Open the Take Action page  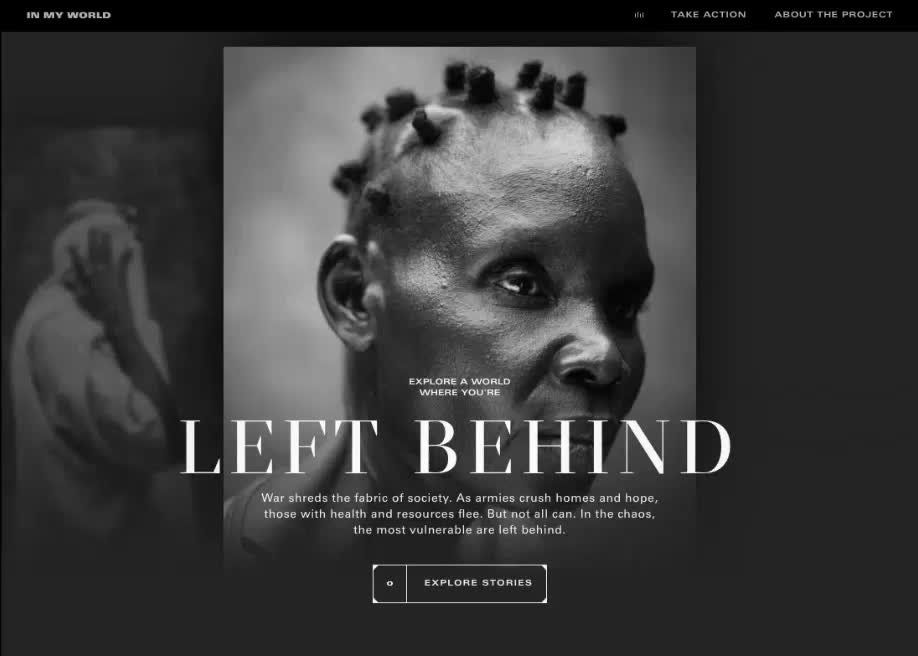(708, 15)
